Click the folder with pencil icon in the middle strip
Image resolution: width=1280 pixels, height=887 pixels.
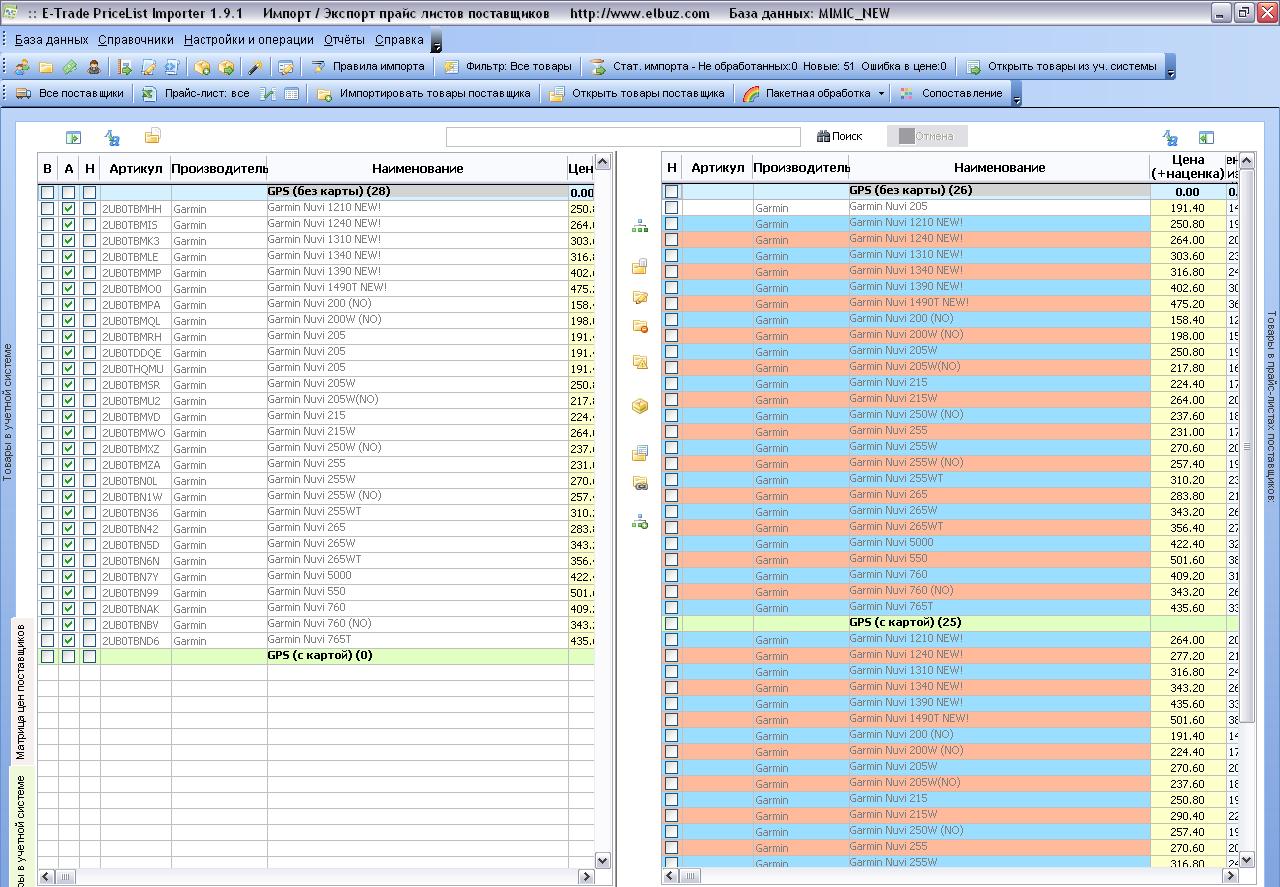click(x=640, y=297)
